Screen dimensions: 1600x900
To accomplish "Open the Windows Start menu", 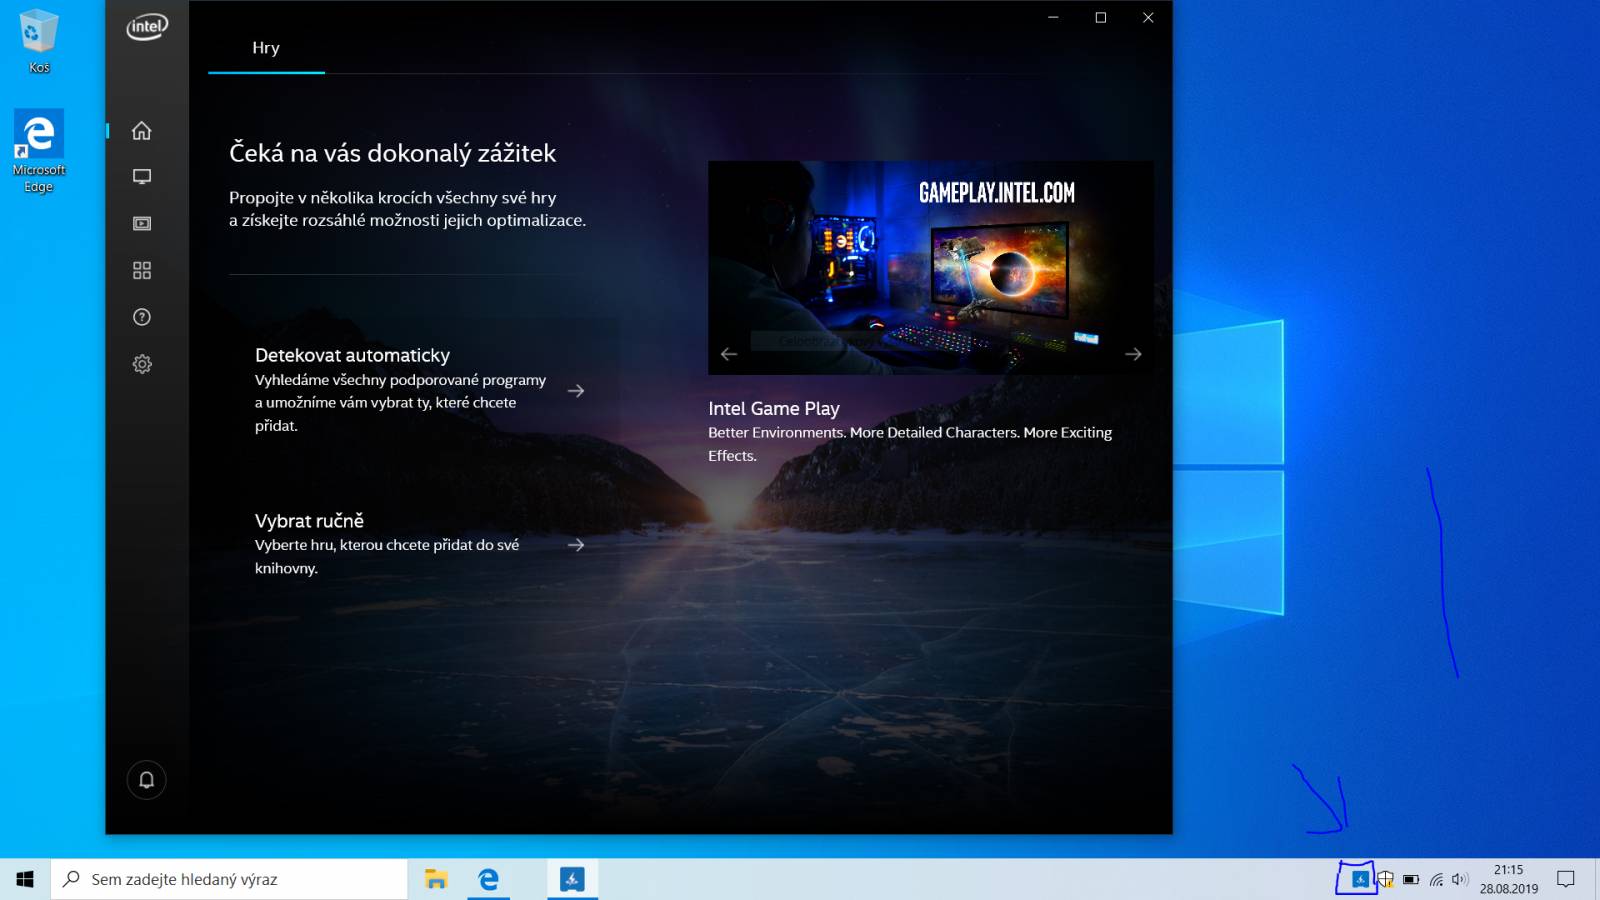I will coord(25,879).
